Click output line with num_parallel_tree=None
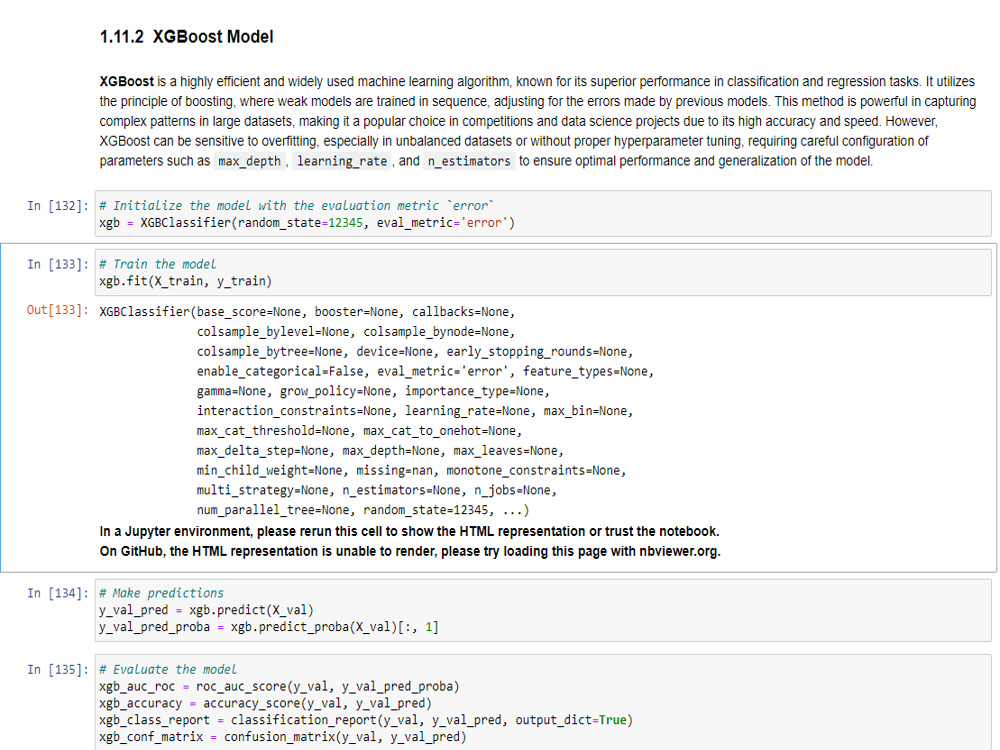Screen dimensions: 1000x750 (363, 510)
